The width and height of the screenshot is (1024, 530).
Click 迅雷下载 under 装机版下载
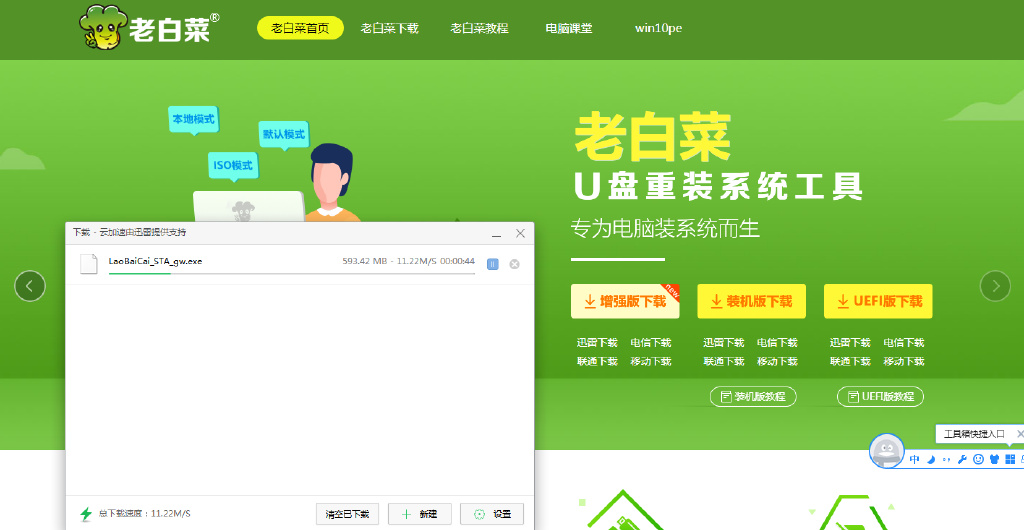[x=724, y=343]
